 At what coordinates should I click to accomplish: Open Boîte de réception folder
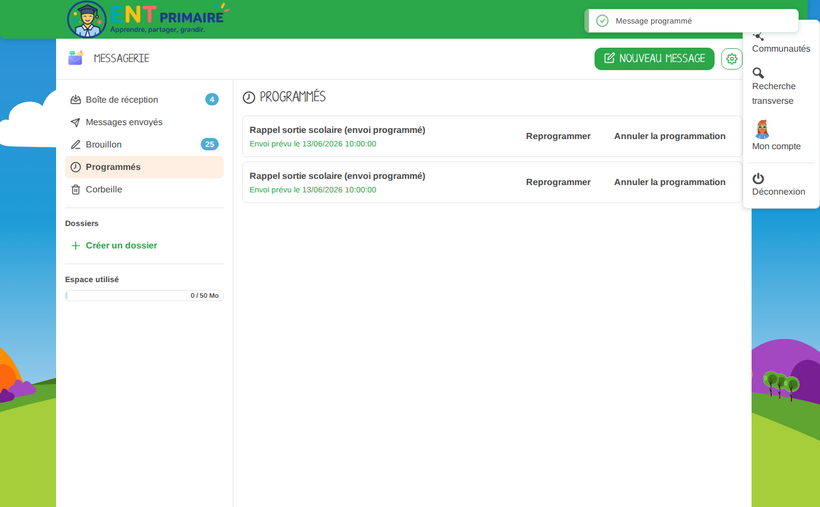point(144,99)
